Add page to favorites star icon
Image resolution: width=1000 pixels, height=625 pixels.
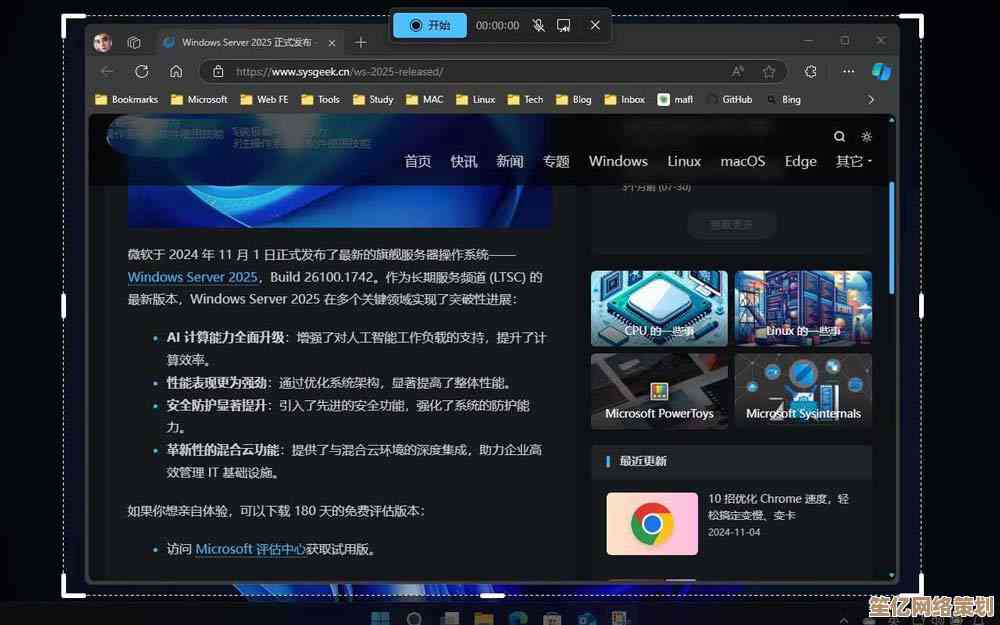click(x=769, y=71)
